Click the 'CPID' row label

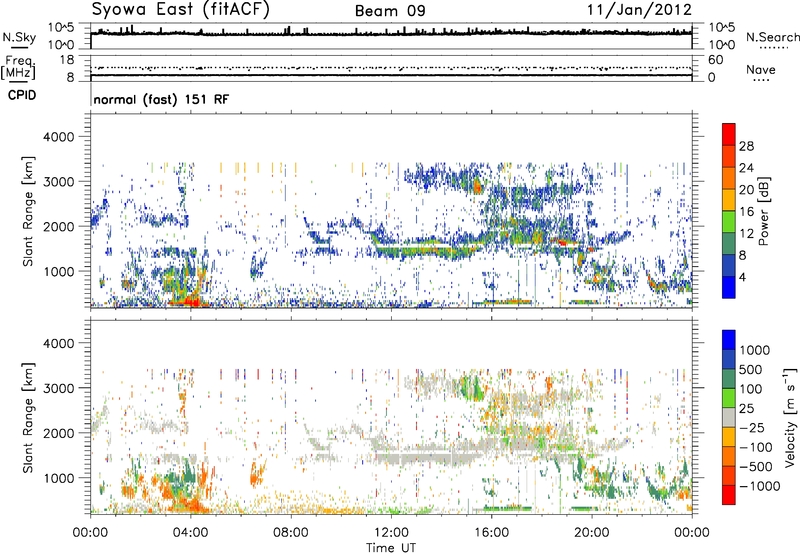point(22,95)
